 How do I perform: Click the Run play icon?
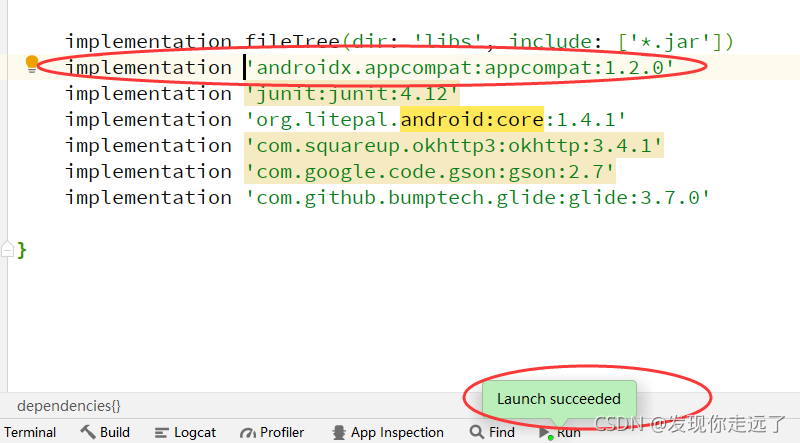tap(545, 434)
